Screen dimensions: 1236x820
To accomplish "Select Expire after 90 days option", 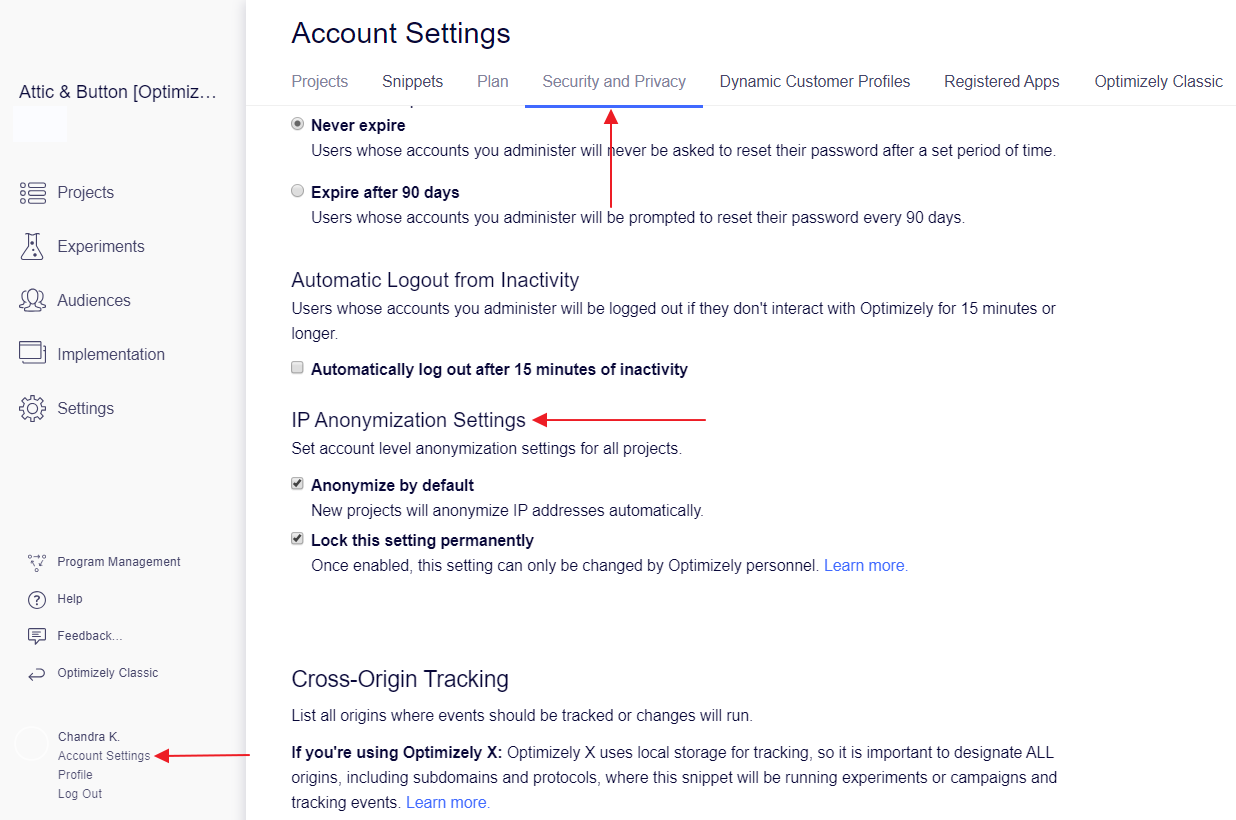I will [x=297, y=191].
